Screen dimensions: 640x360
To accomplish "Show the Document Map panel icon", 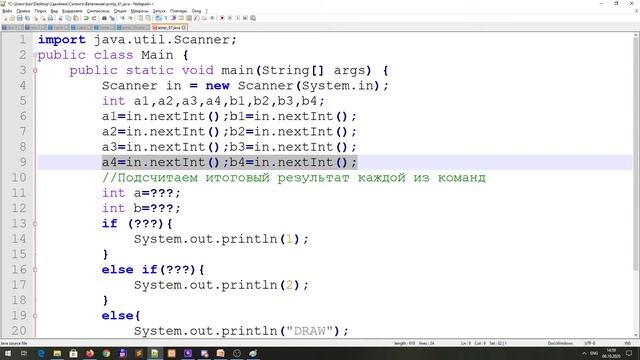I will tap(189, 18).
